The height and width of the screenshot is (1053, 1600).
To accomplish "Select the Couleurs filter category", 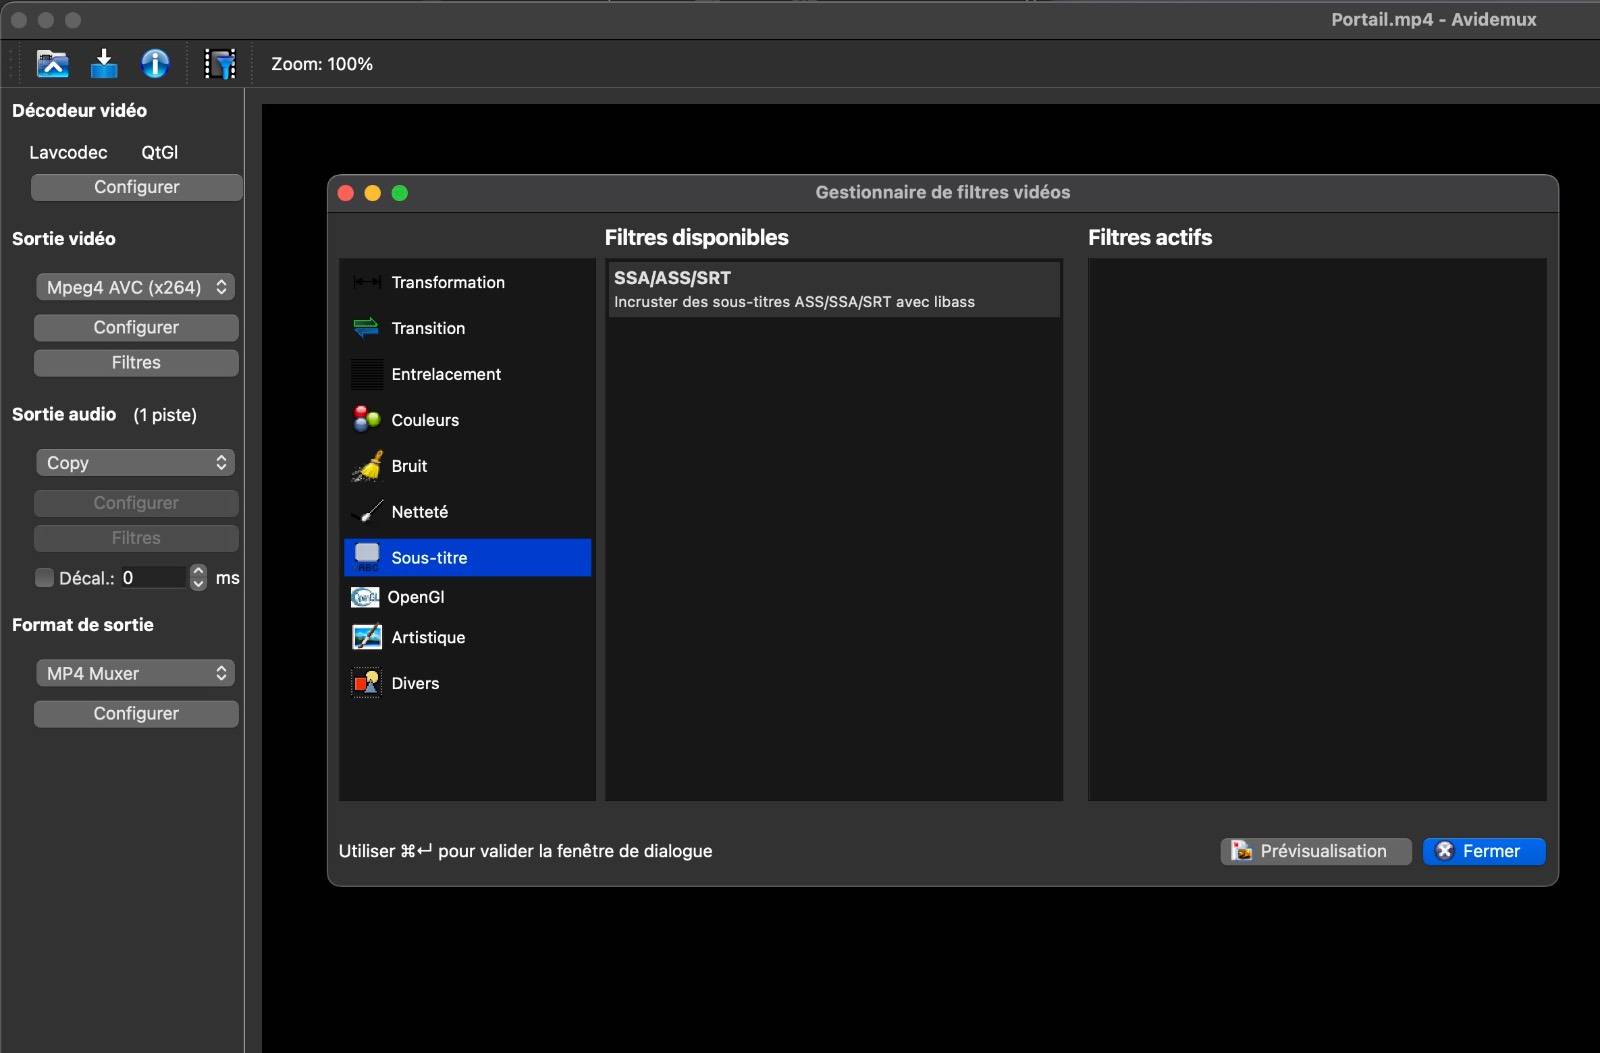I will [425, 420].
